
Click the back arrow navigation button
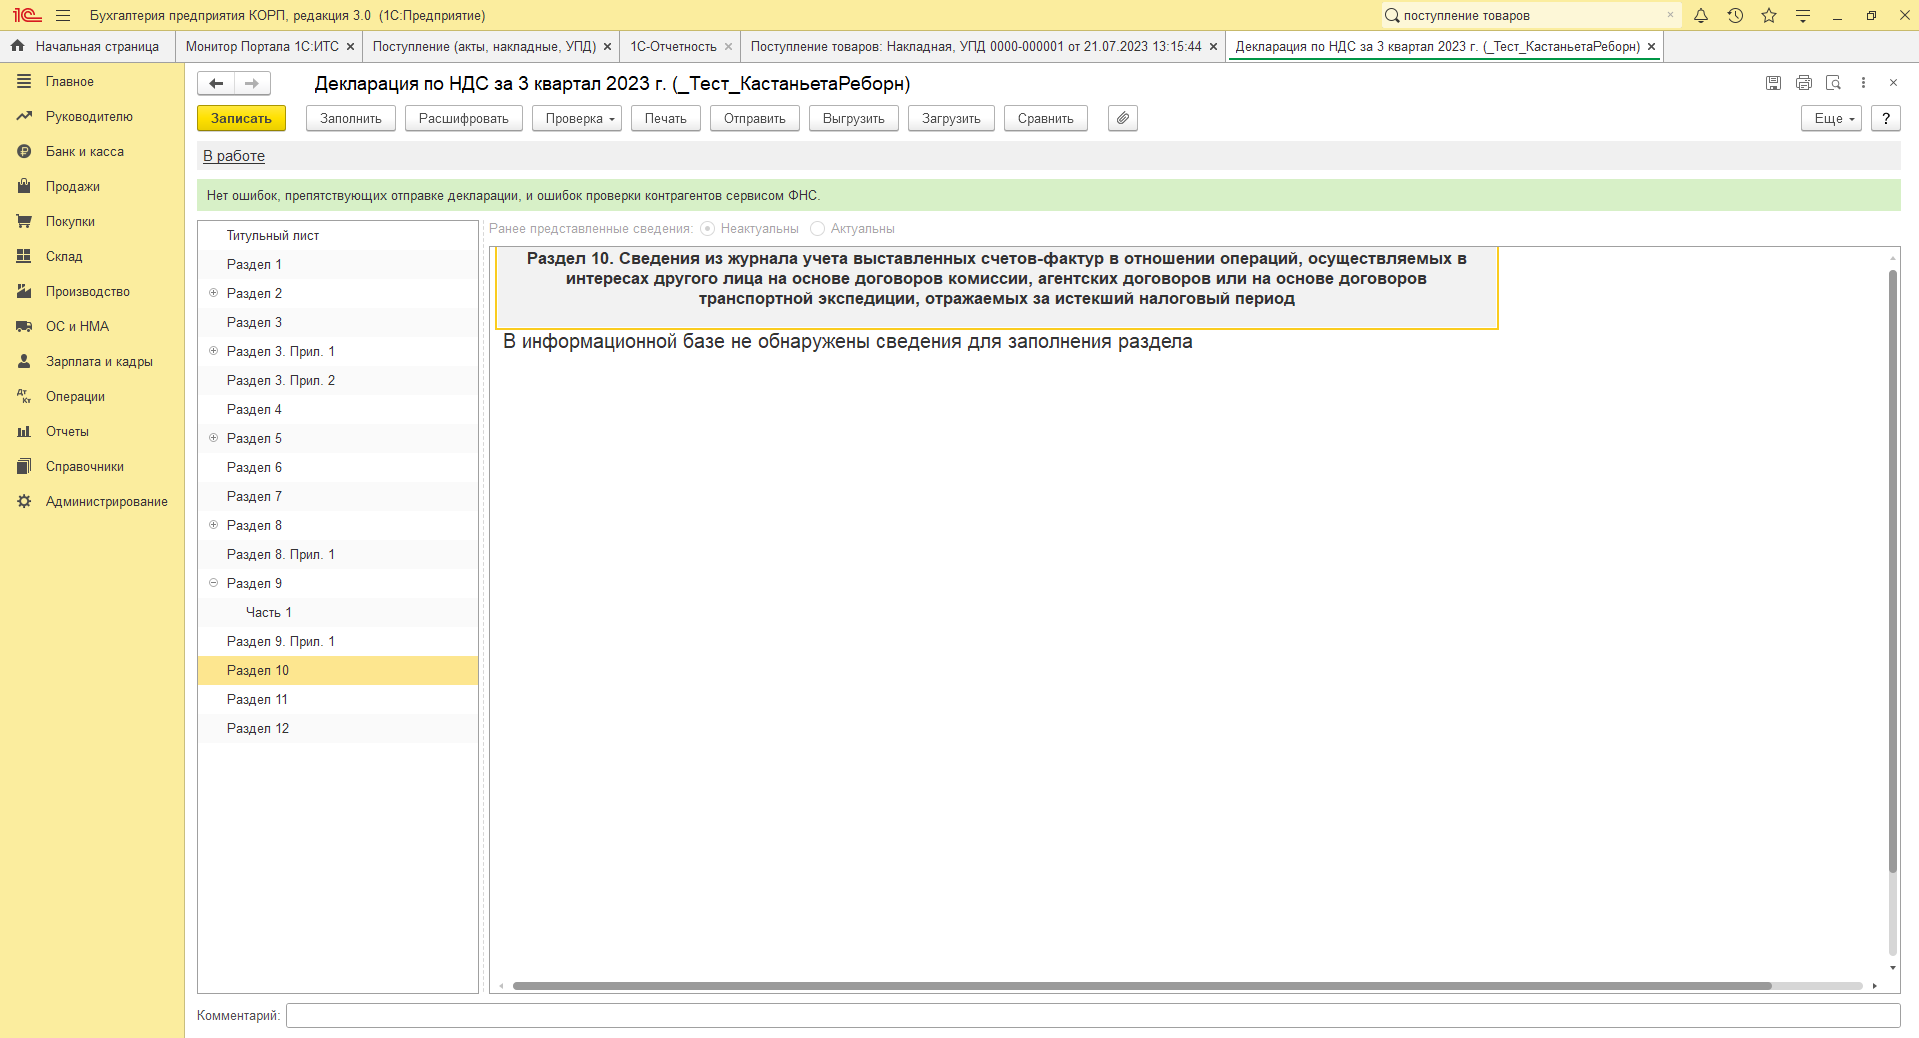pyautogui.click(x=216, y=84)
